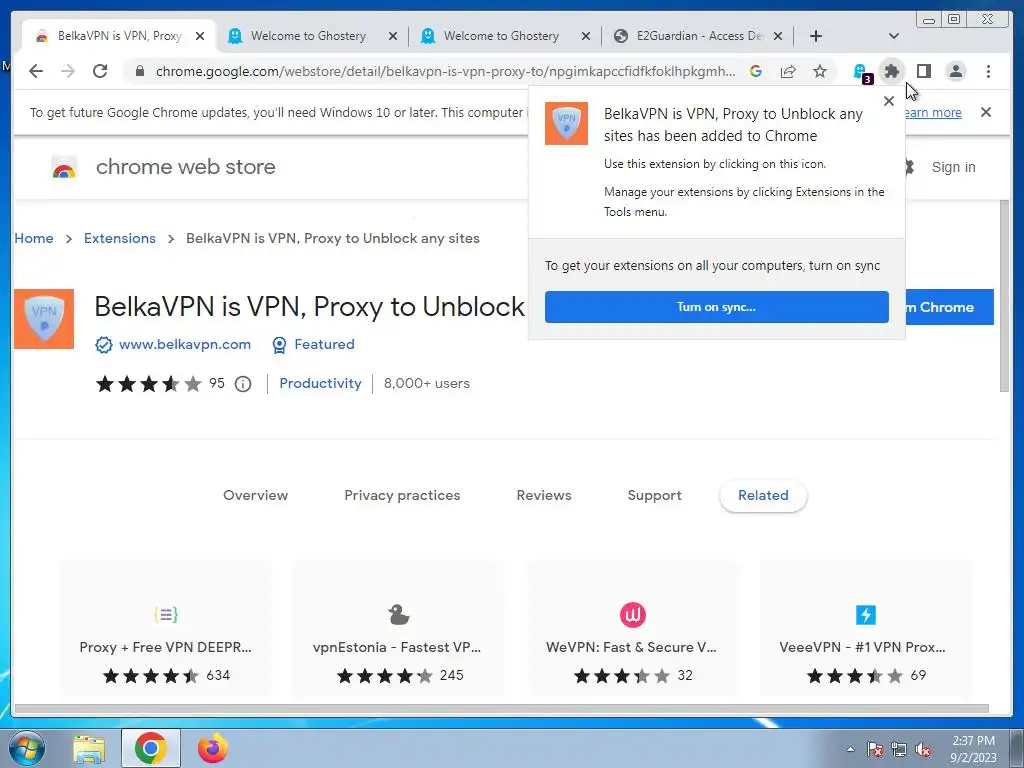This screenshot has height=768, width=1024.
Task: View site information lock icon
Action: pos(140,71)
